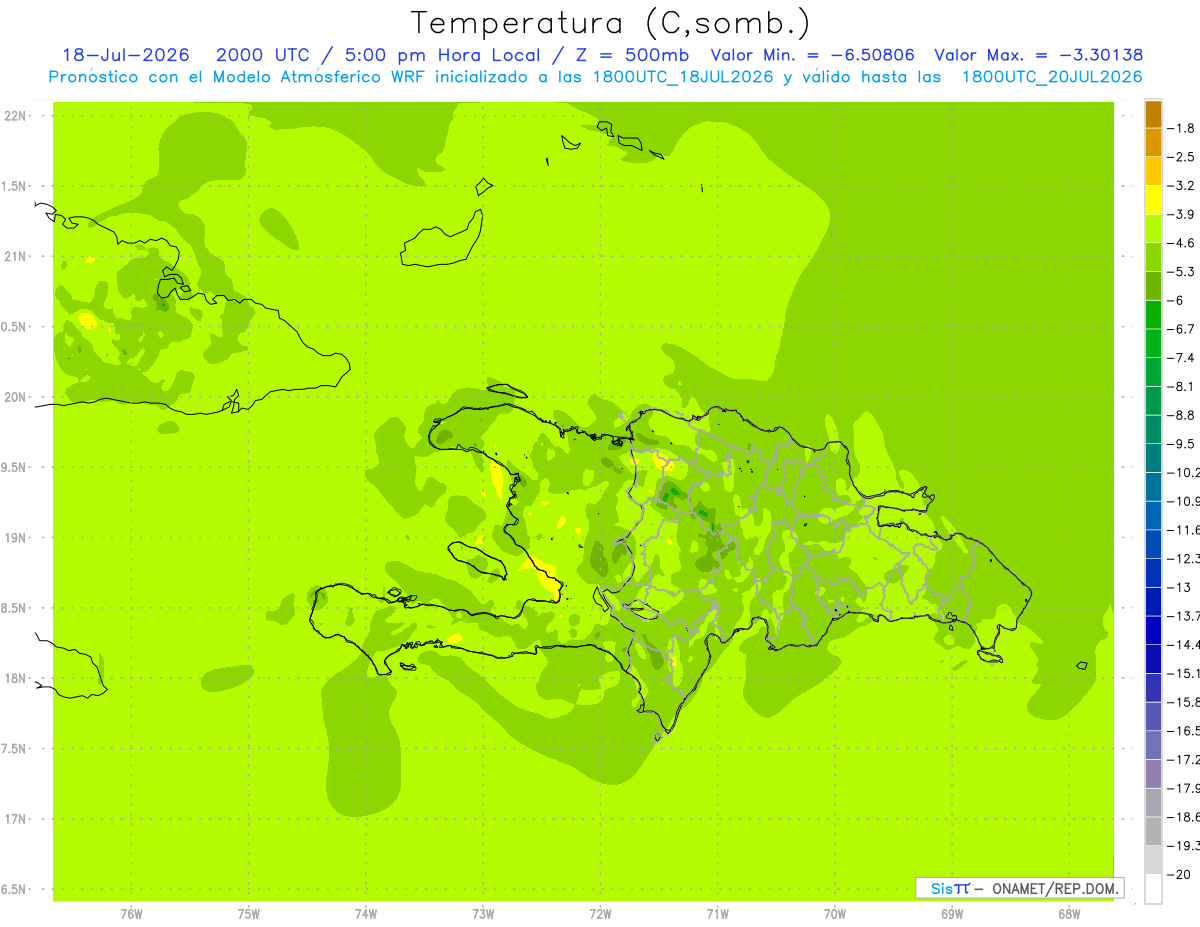This screenshot has height=927, width=1200.
Task: Click the yellow swatch between -3.2 and -3.9
Action: (x=1153, y=200)
